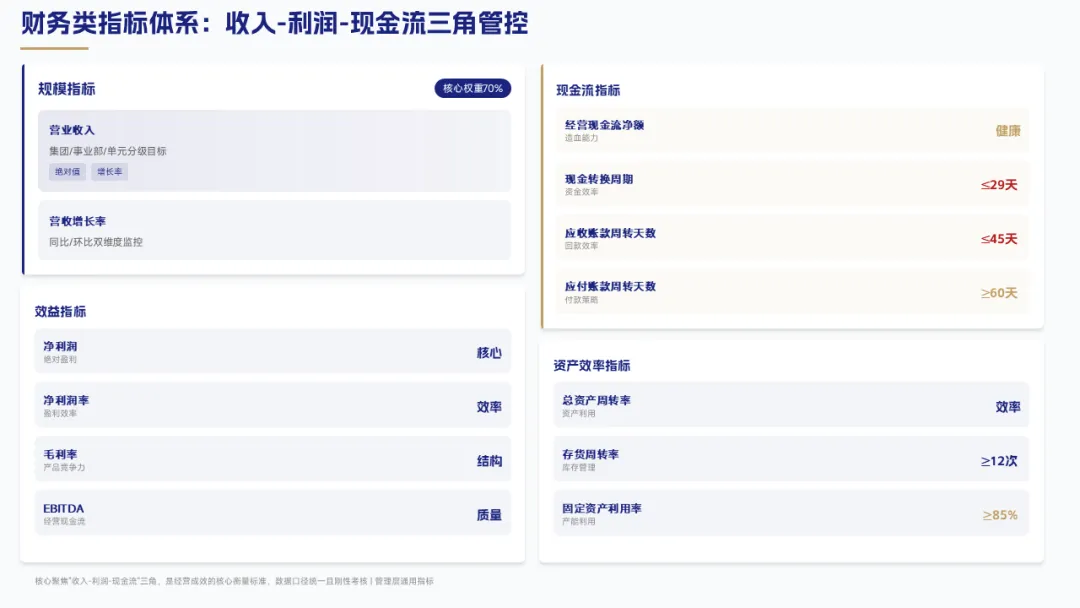Click the ≤45天 target value
Screen dimensions: 1080x608
pyautogui.click(x=999, y=239)
